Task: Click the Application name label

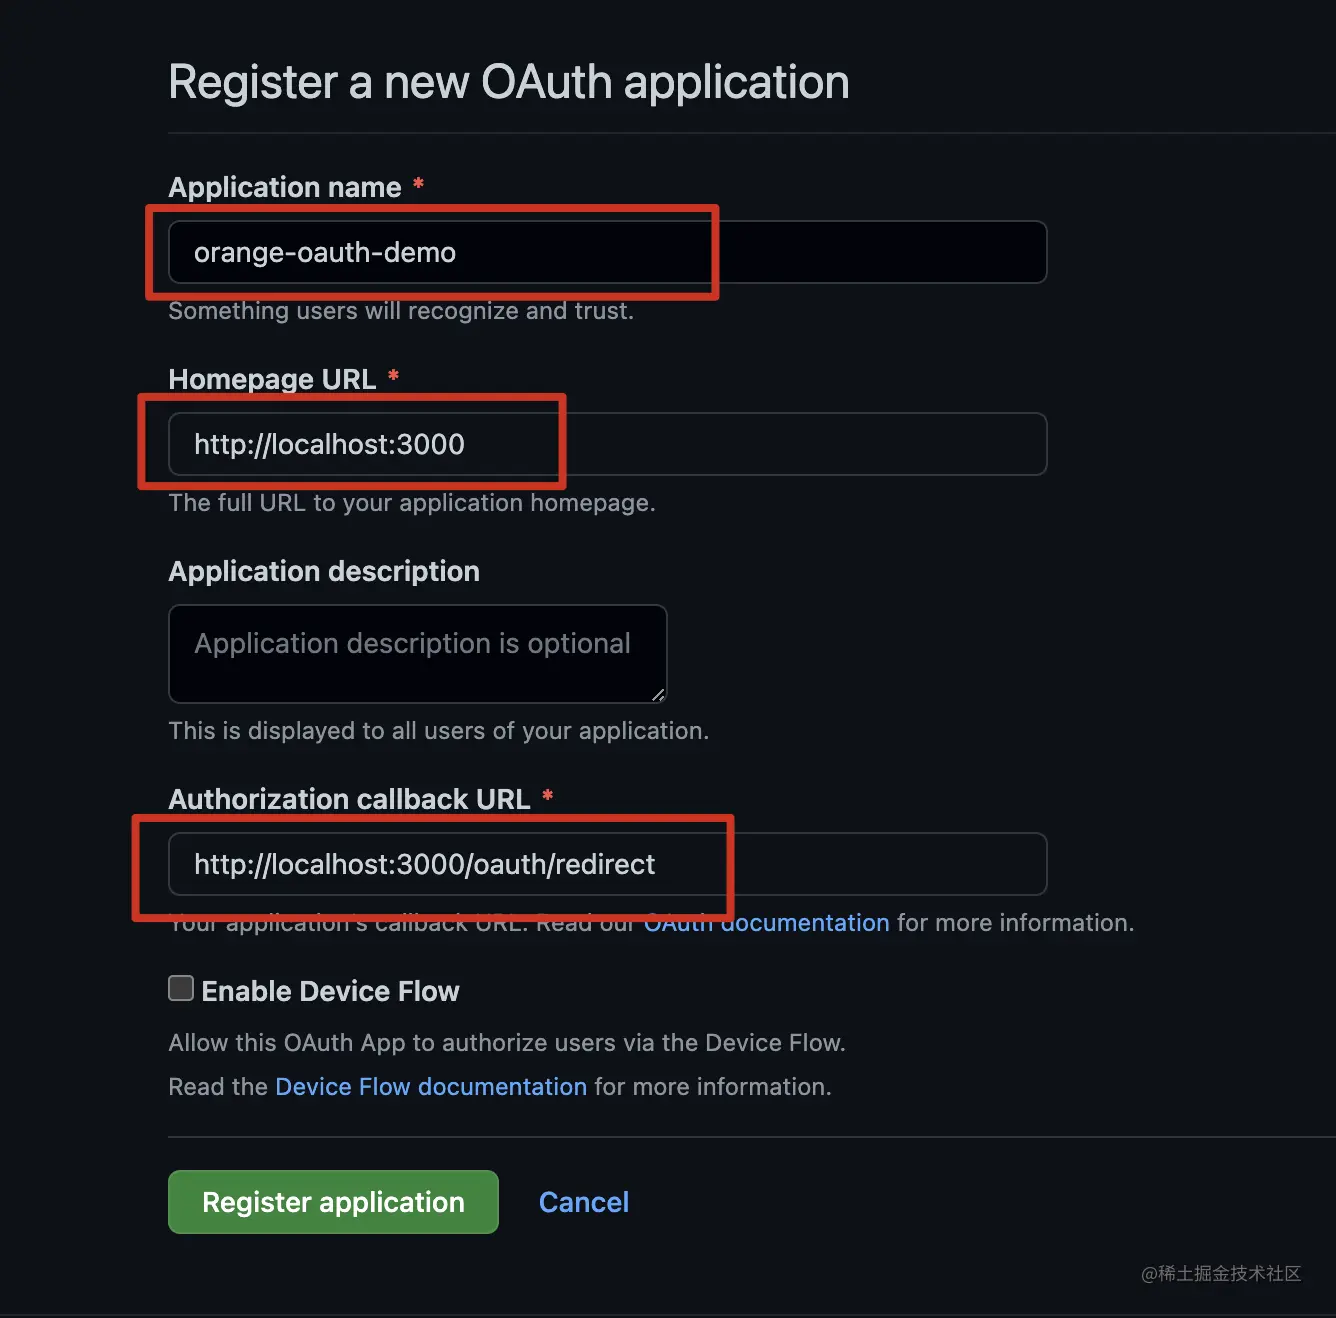Action: coord(284,187)
